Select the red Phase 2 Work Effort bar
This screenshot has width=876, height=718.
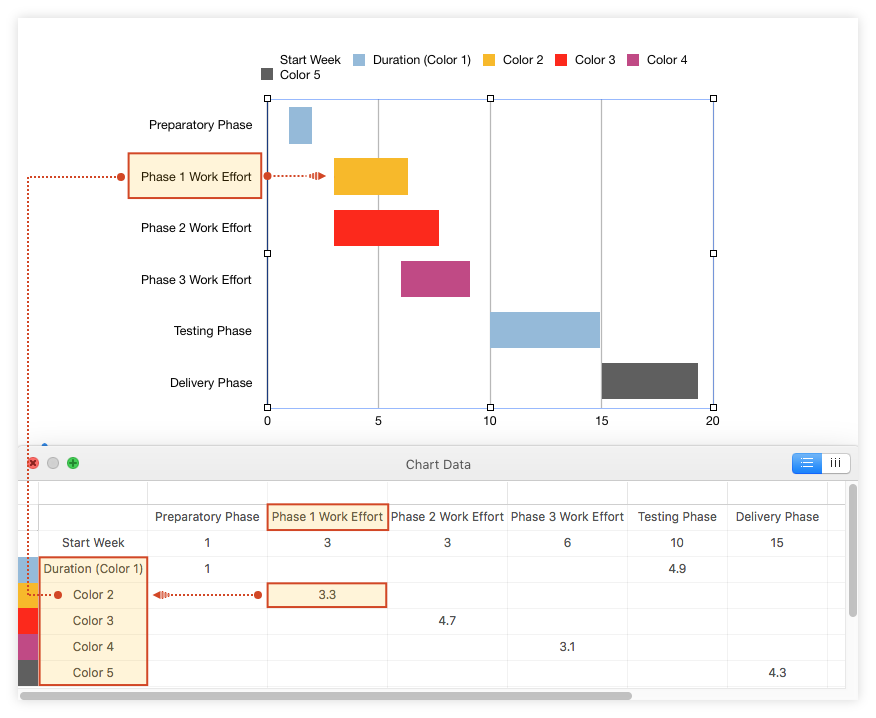386,228
